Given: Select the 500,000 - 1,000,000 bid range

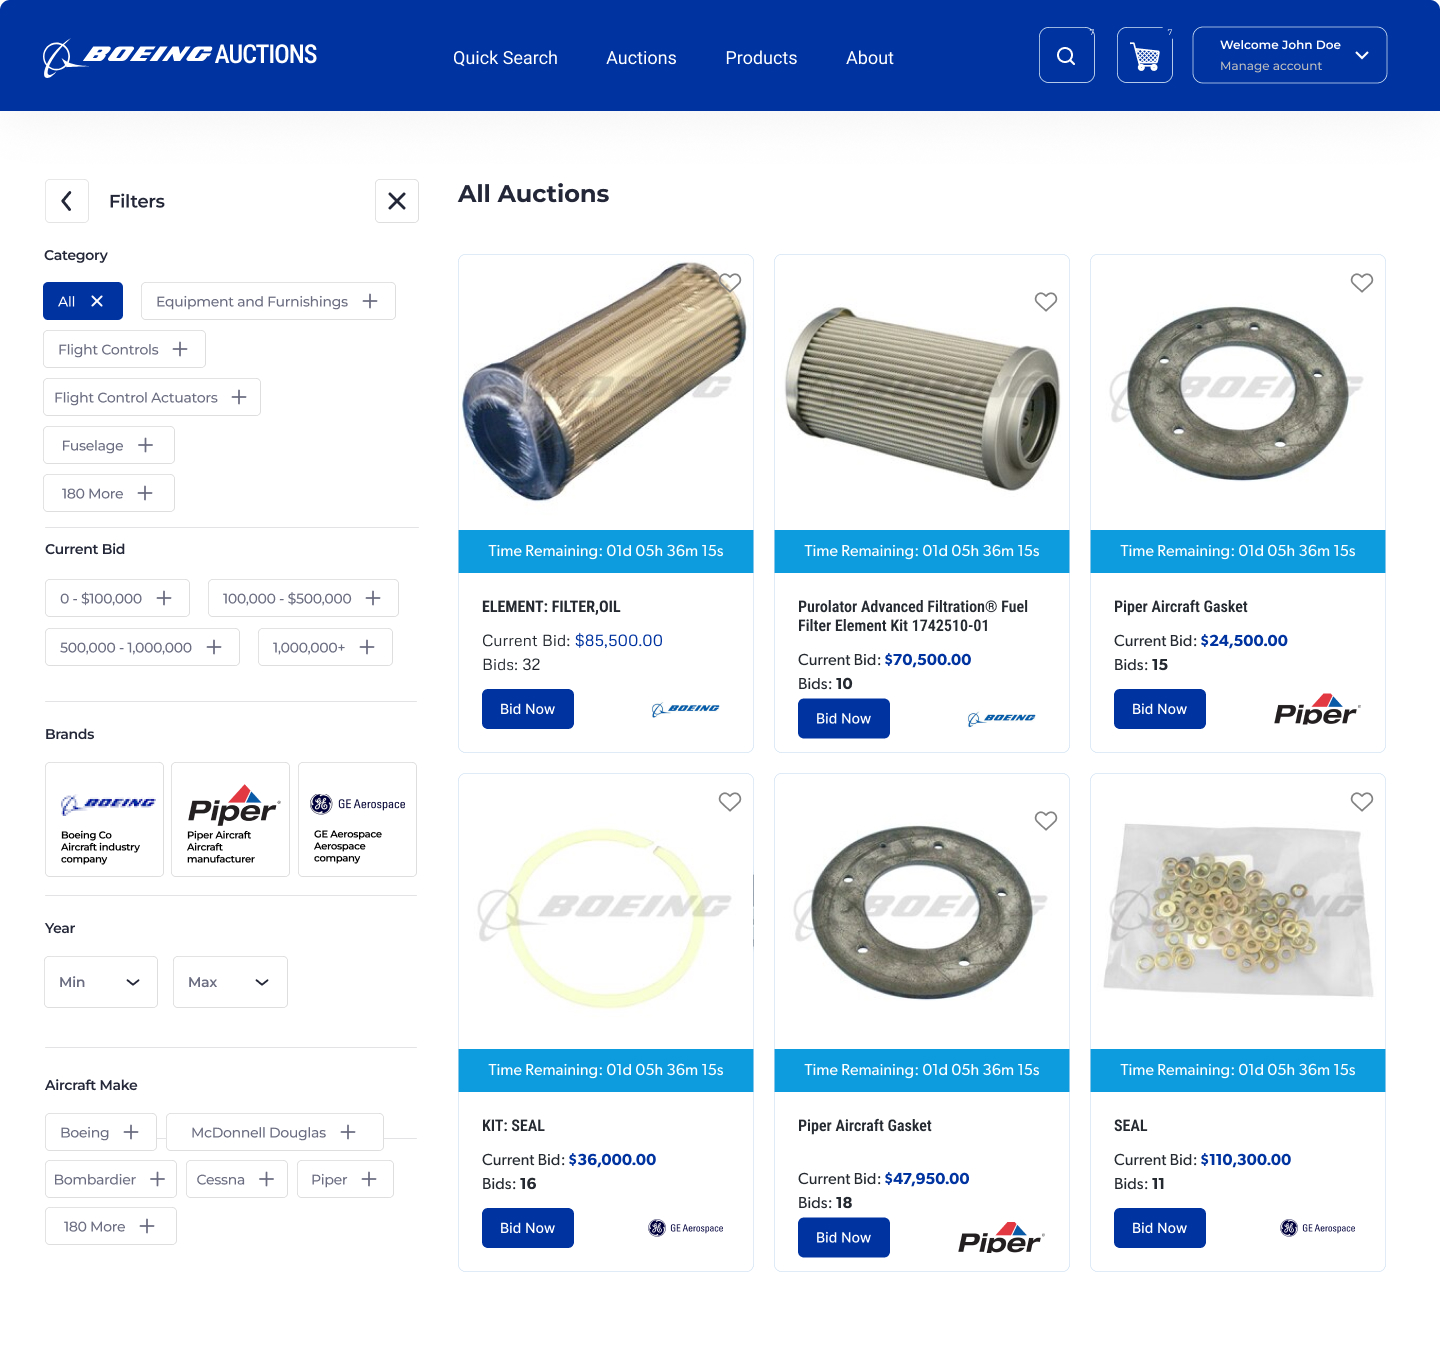Looking at the screenshot, I should pyautogui.click(x=142, y=647).
